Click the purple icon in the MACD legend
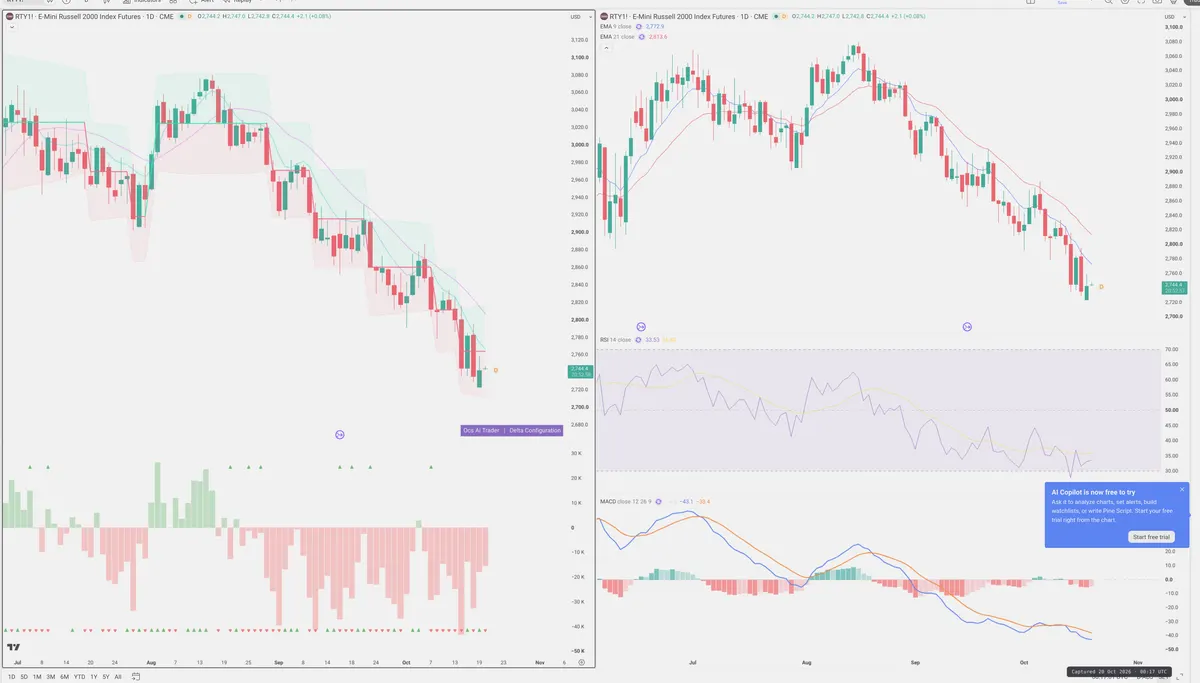 pos(659,501)
